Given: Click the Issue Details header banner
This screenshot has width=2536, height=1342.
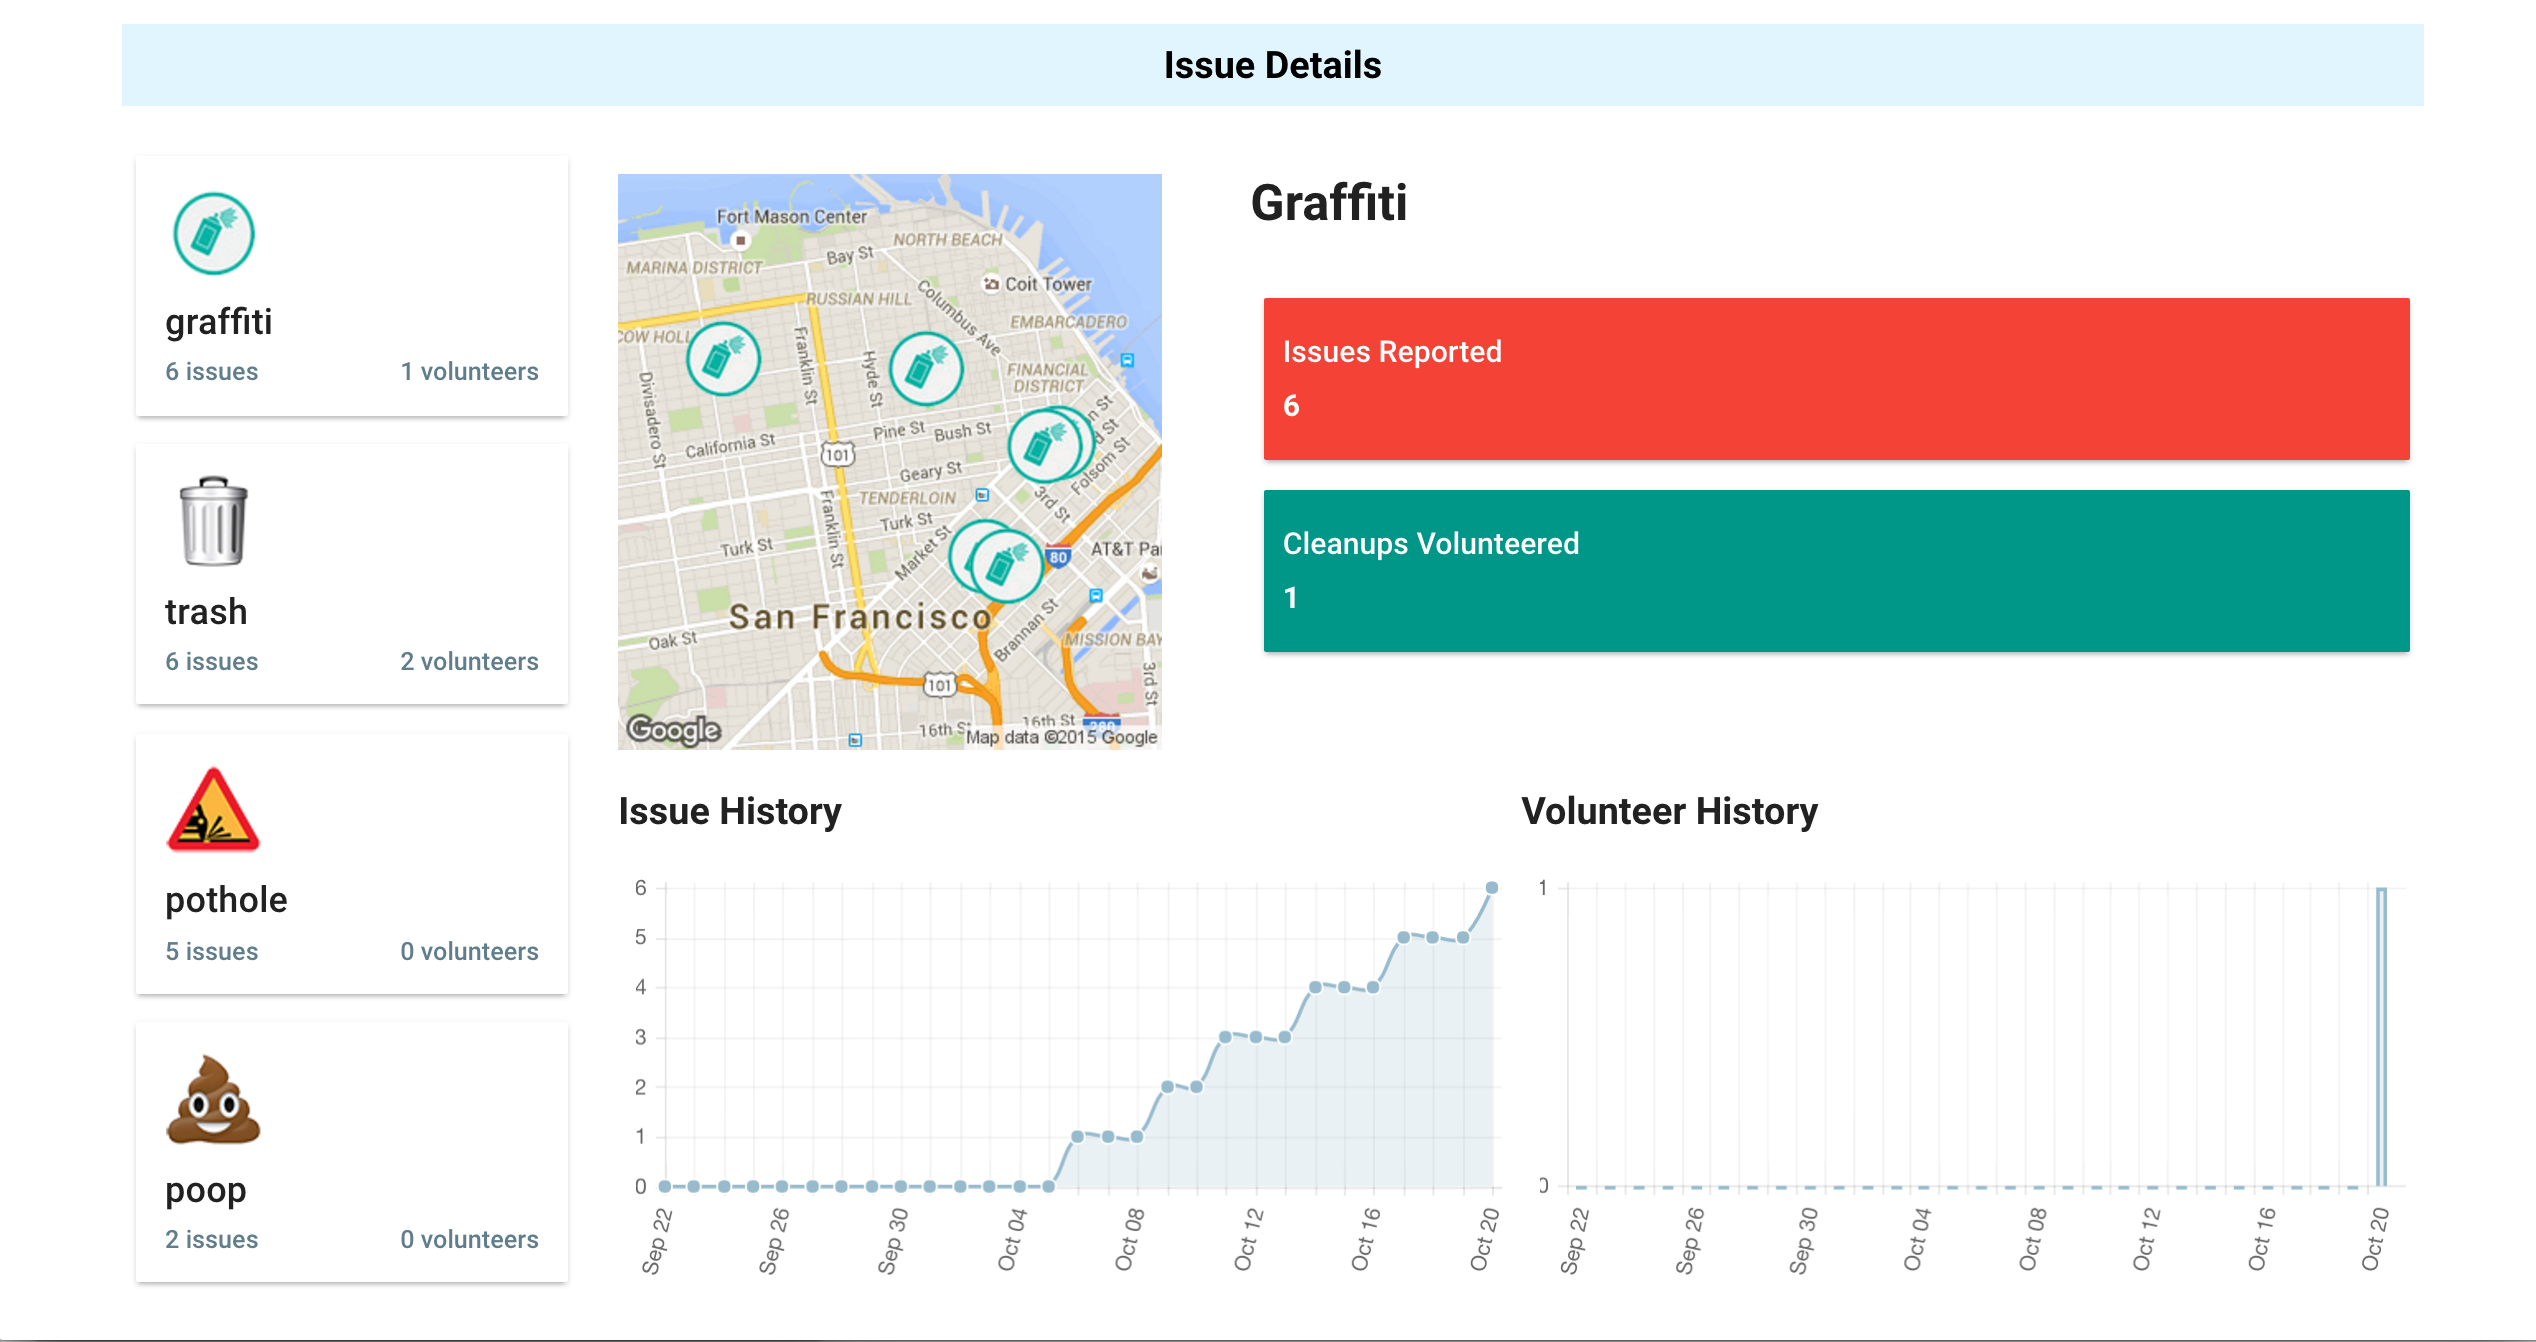Looking at the screenshot, I should click(x=1271, y=65).
